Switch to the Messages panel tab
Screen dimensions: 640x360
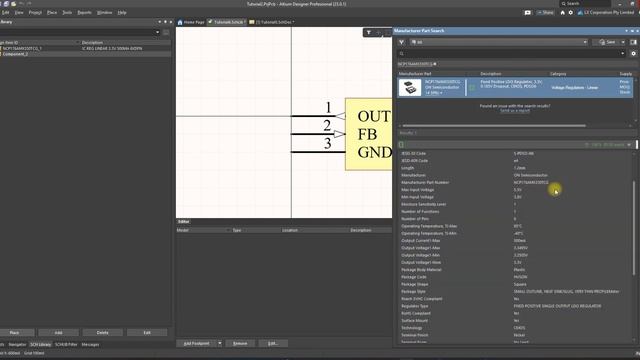pyautogui.click(x=90, y=344)
